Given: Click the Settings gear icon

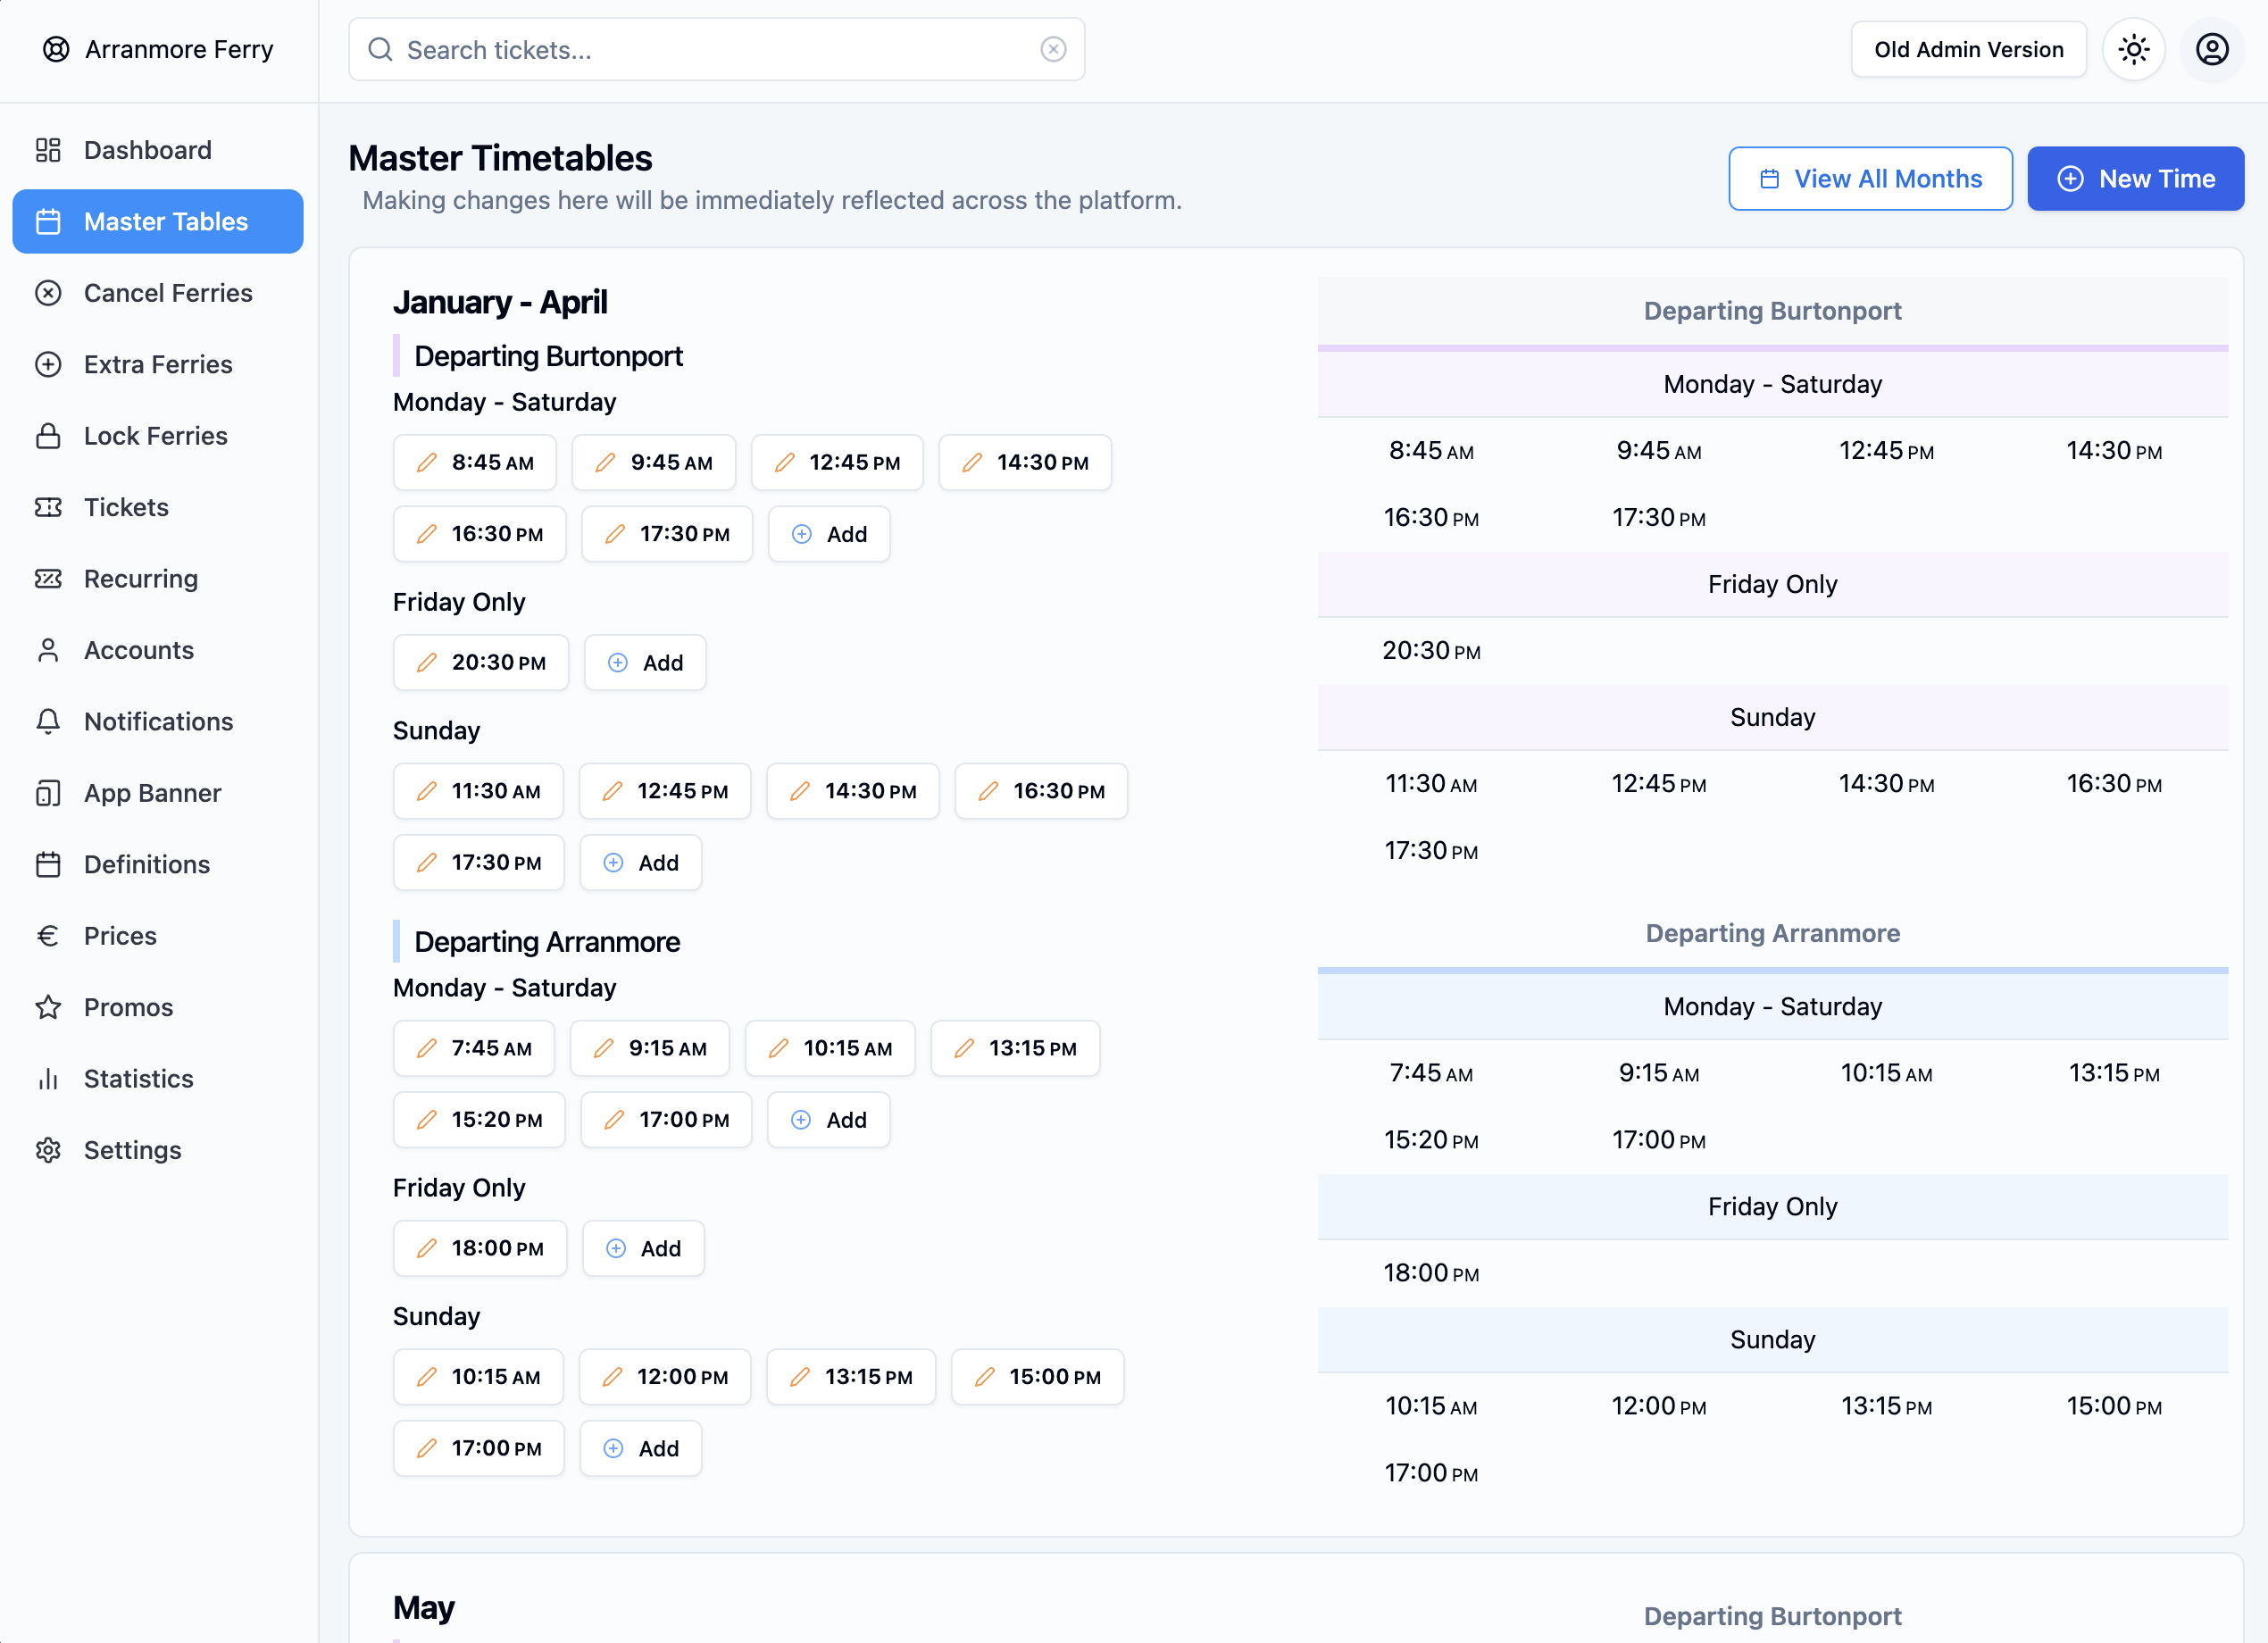Looking at the screenshot, I should point(48,1150).
